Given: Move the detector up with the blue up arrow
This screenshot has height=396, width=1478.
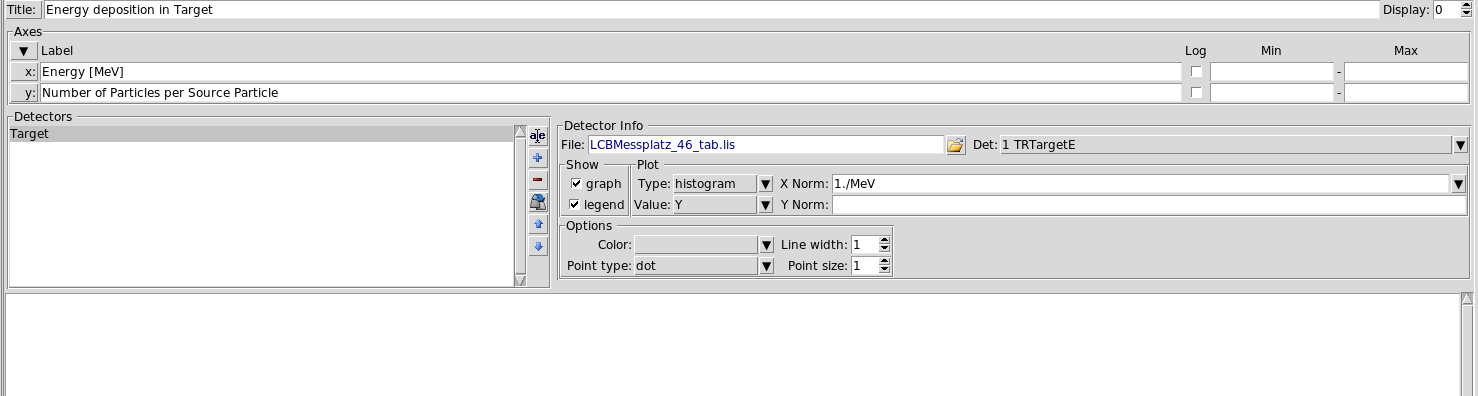Looking at the screenshot, I should [x=538, y=224].
